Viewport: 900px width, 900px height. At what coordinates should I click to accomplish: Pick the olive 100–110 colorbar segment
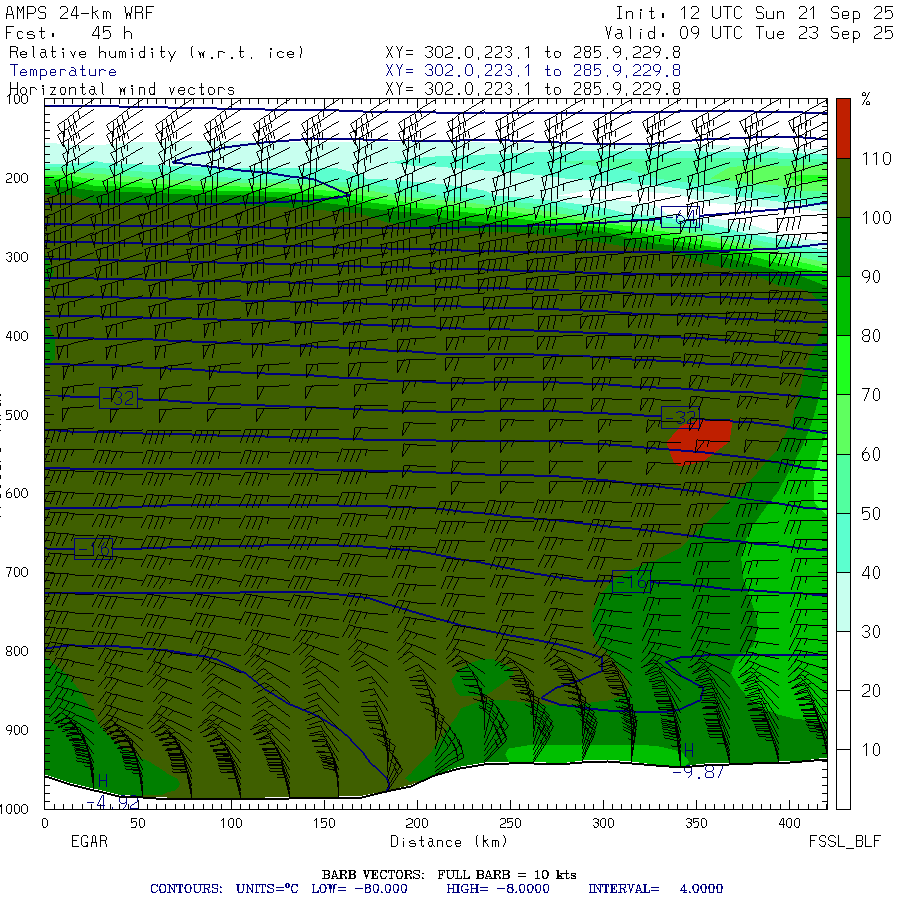(843, 188)
